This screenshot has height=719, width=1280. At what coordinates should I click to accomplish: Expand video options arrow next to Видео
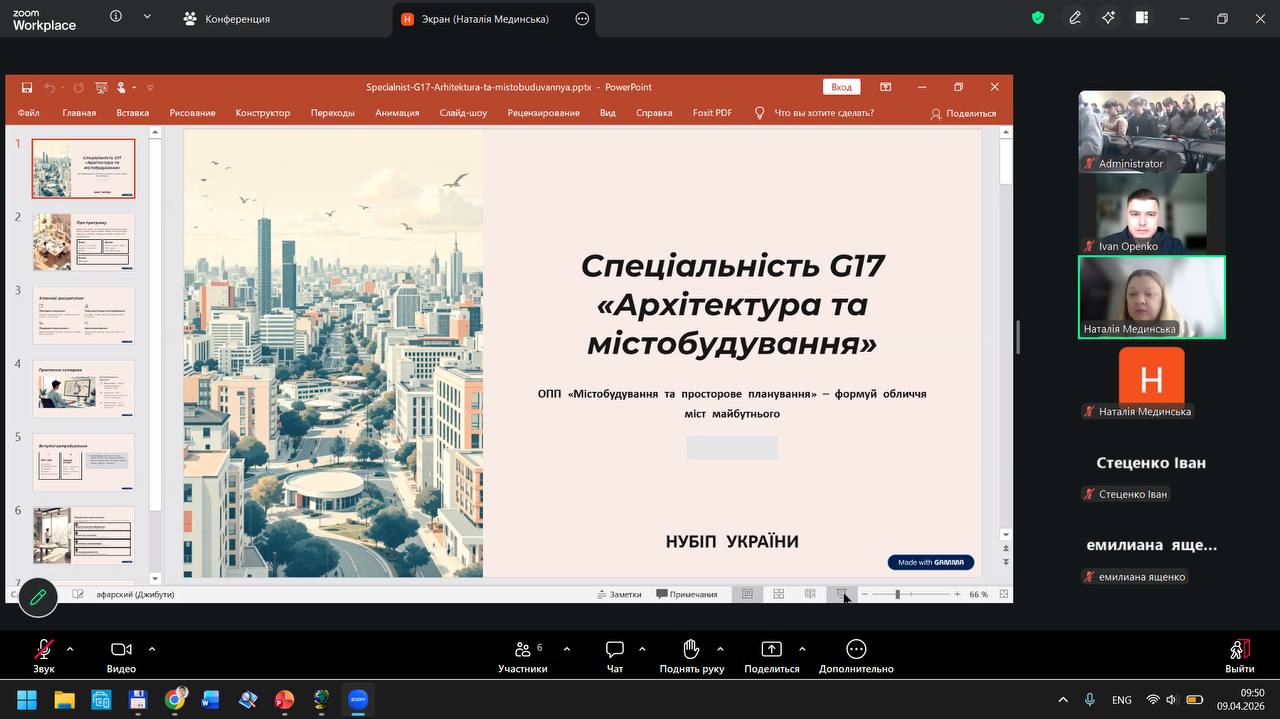(x=152, y=649)
